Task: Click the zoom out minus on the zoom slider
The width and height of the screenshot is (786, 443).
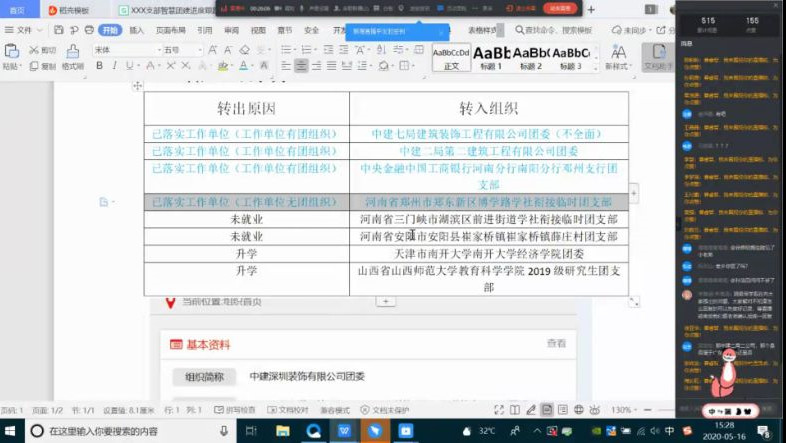Action: [x=648, y=410]
